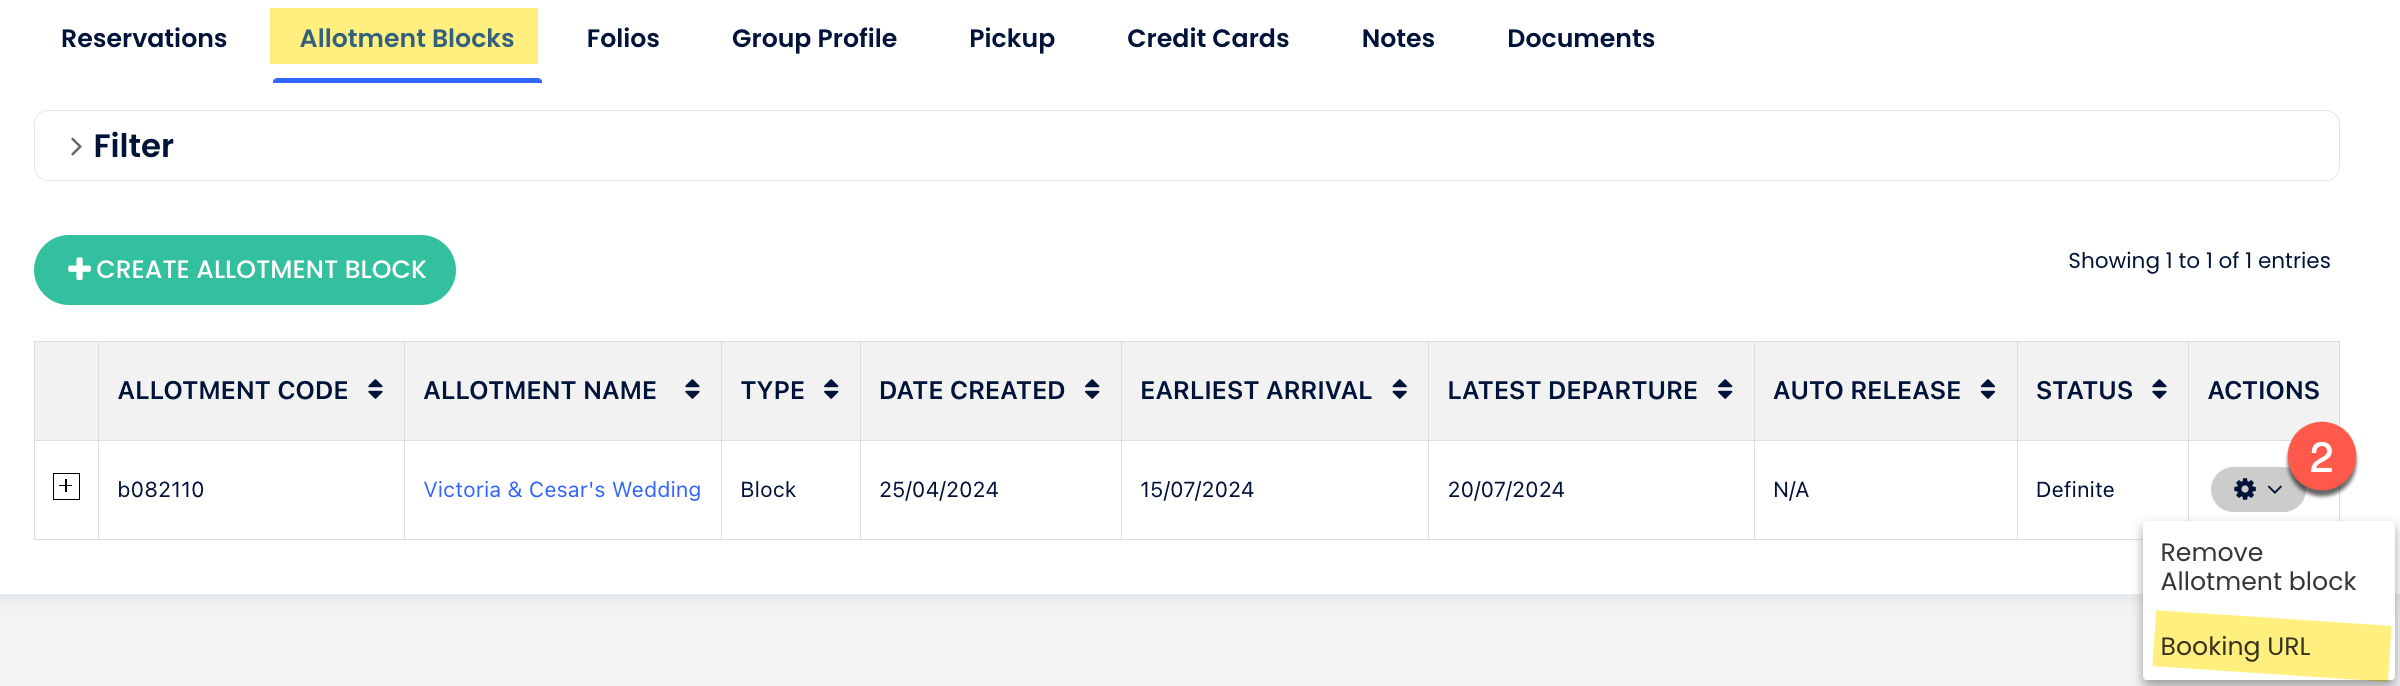
Task: Go to the Group Profile tab
Action: [814, 38]
